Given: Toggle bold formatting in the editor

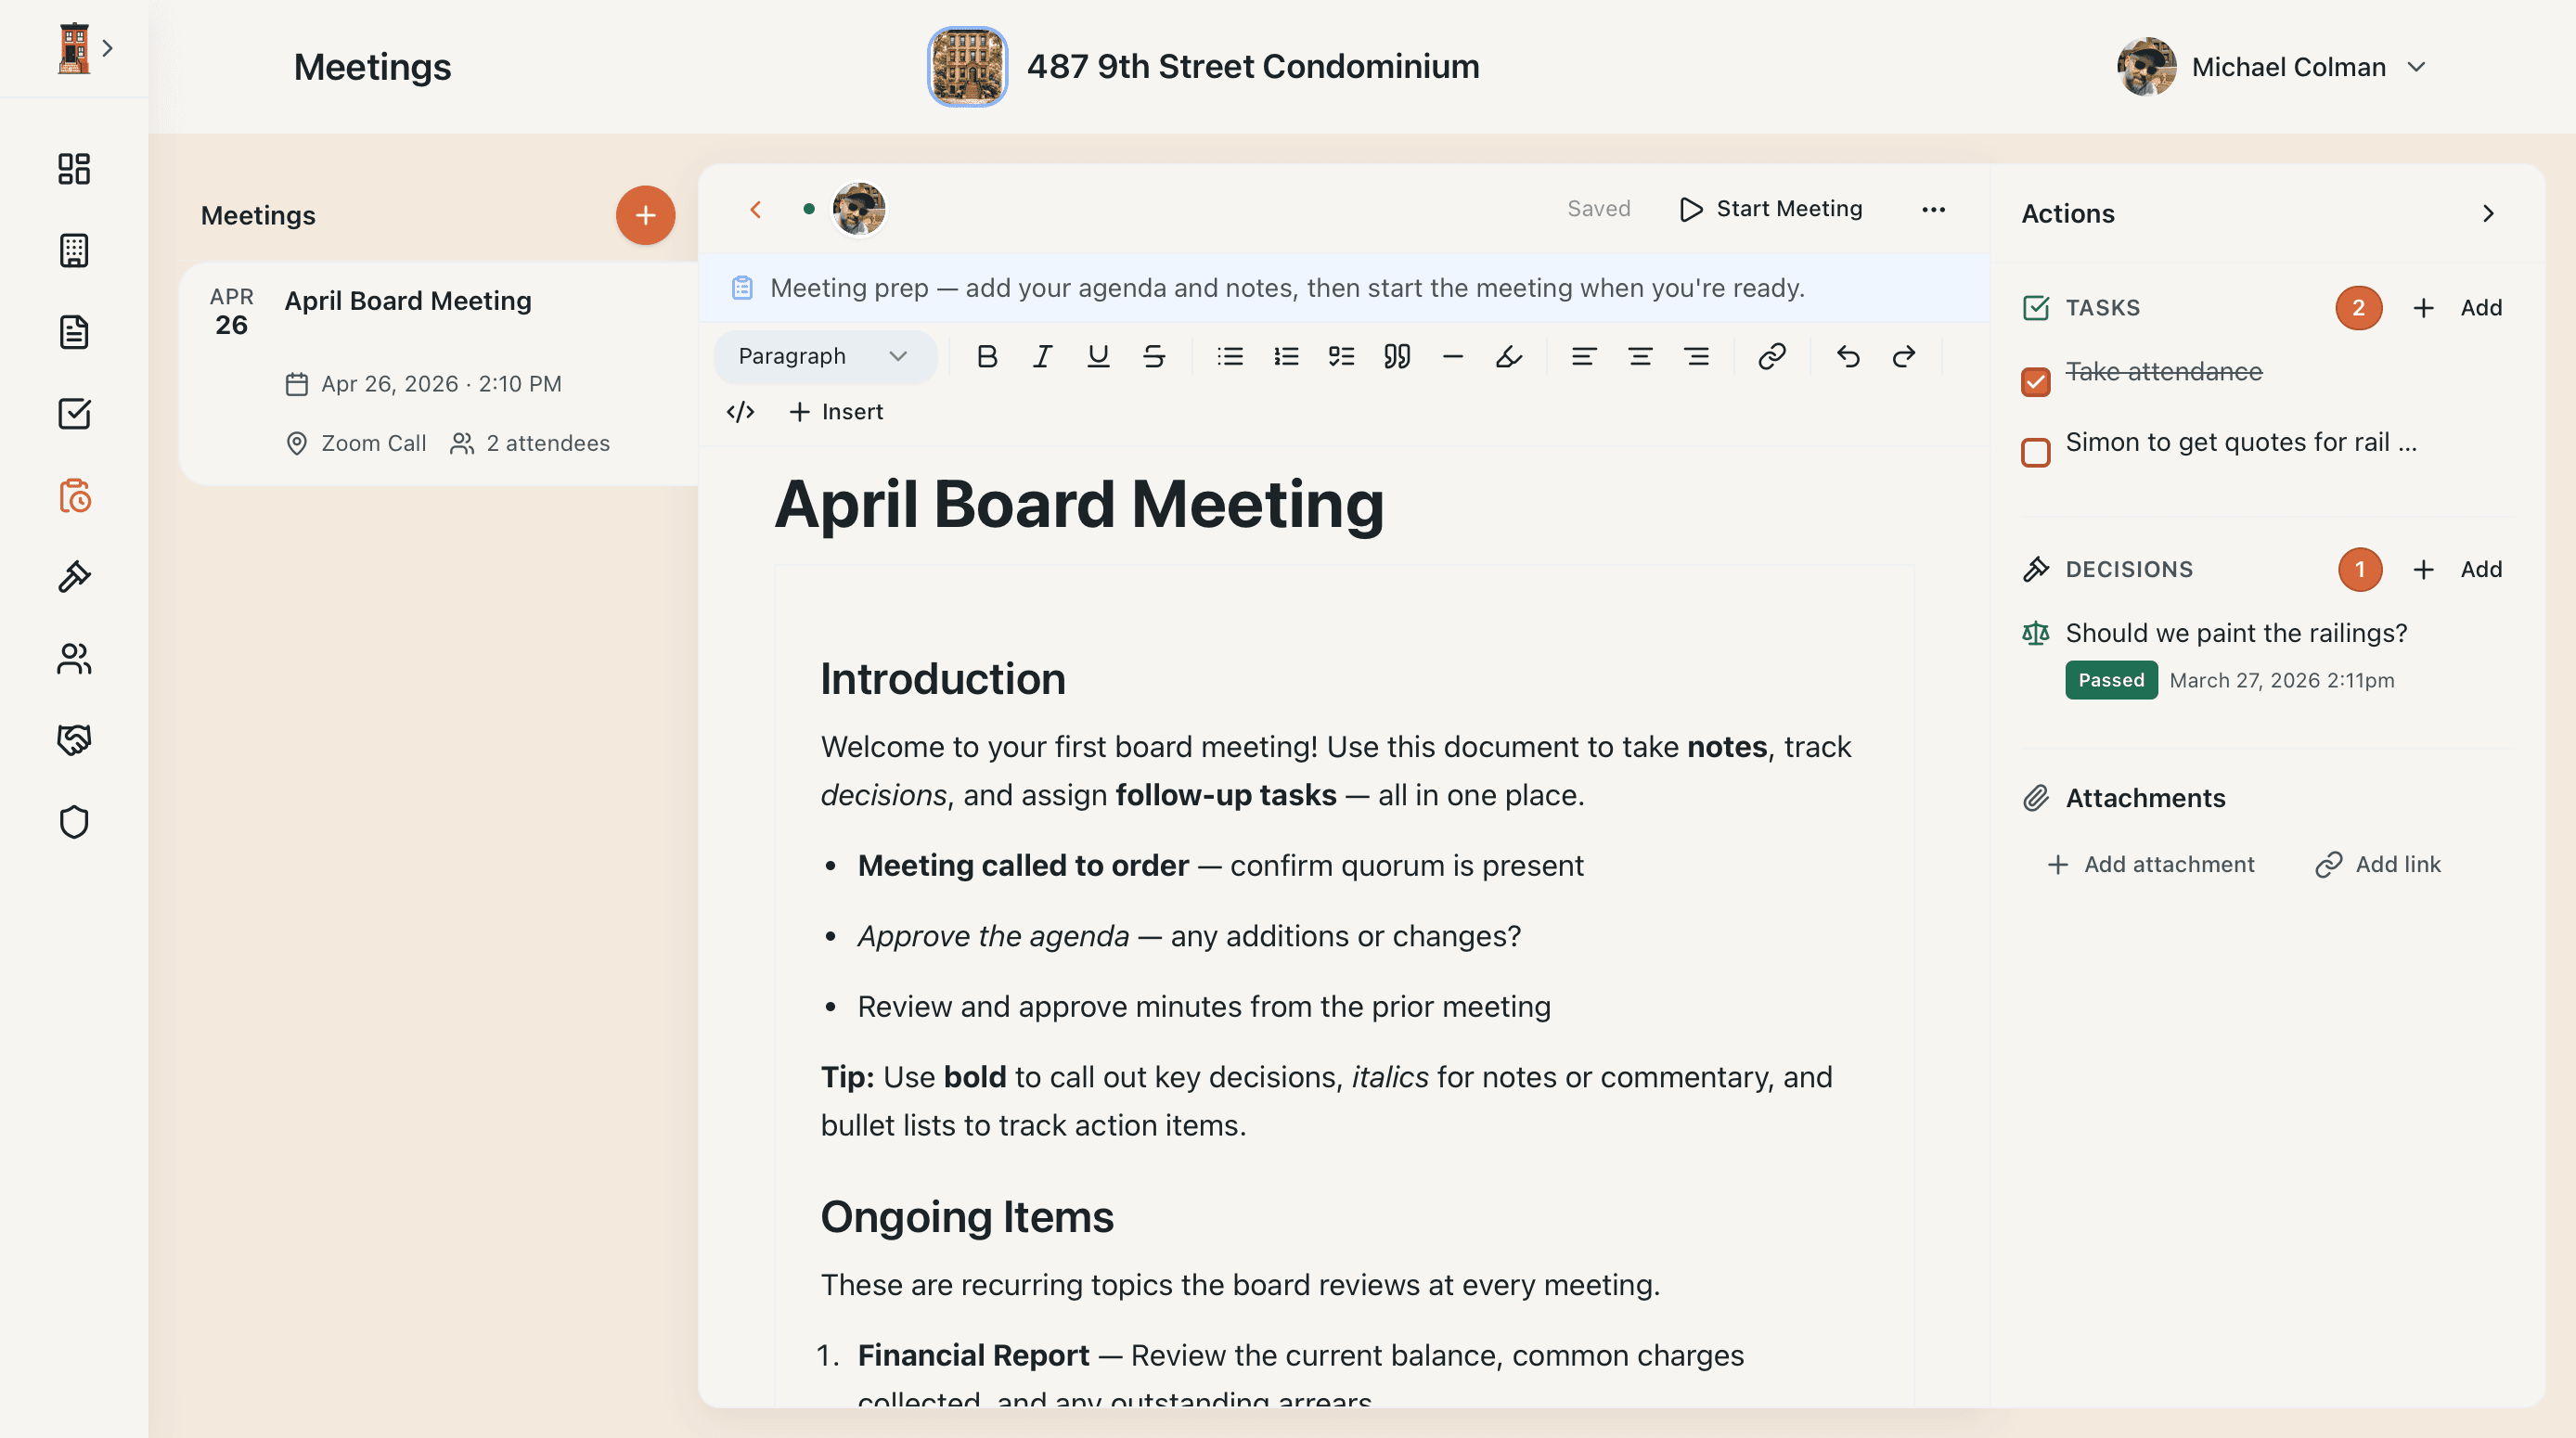Looking at the screenshot, I should pos(987,356).
